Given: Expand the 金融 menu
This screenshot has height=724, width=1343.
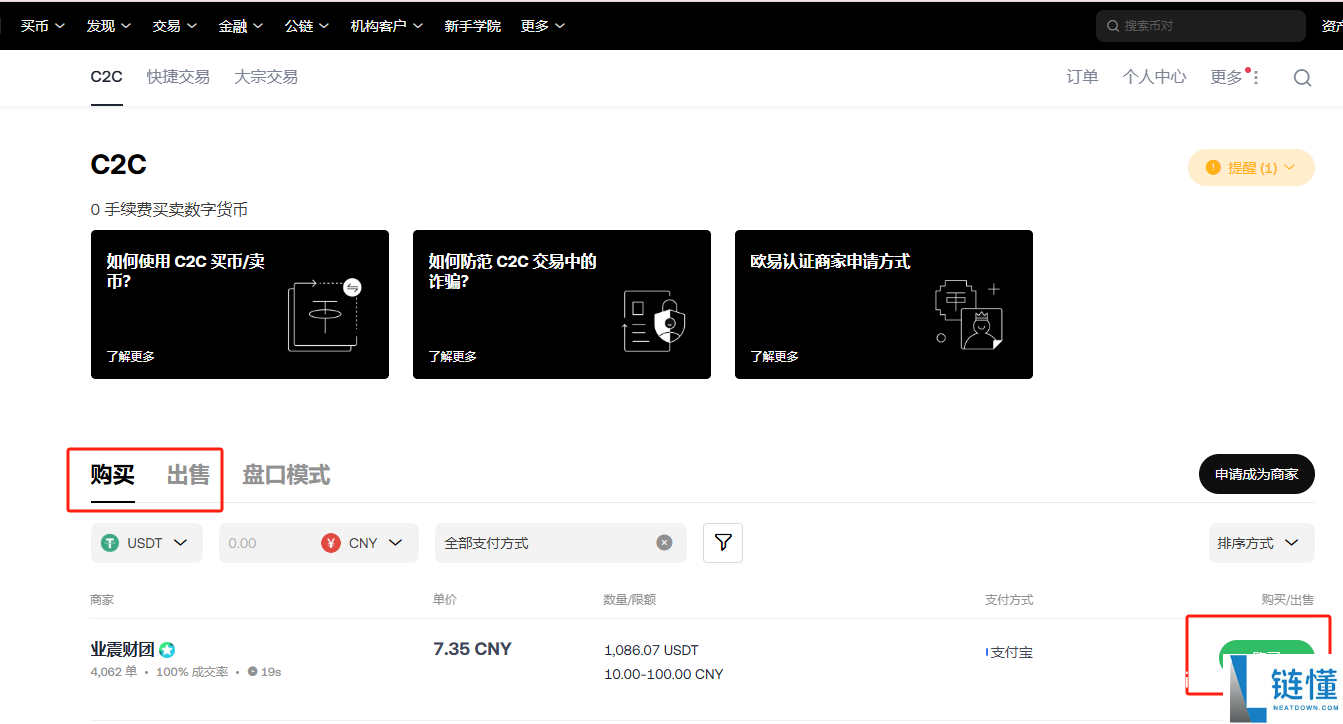Looking at the screenshot, I should [240, 26].
